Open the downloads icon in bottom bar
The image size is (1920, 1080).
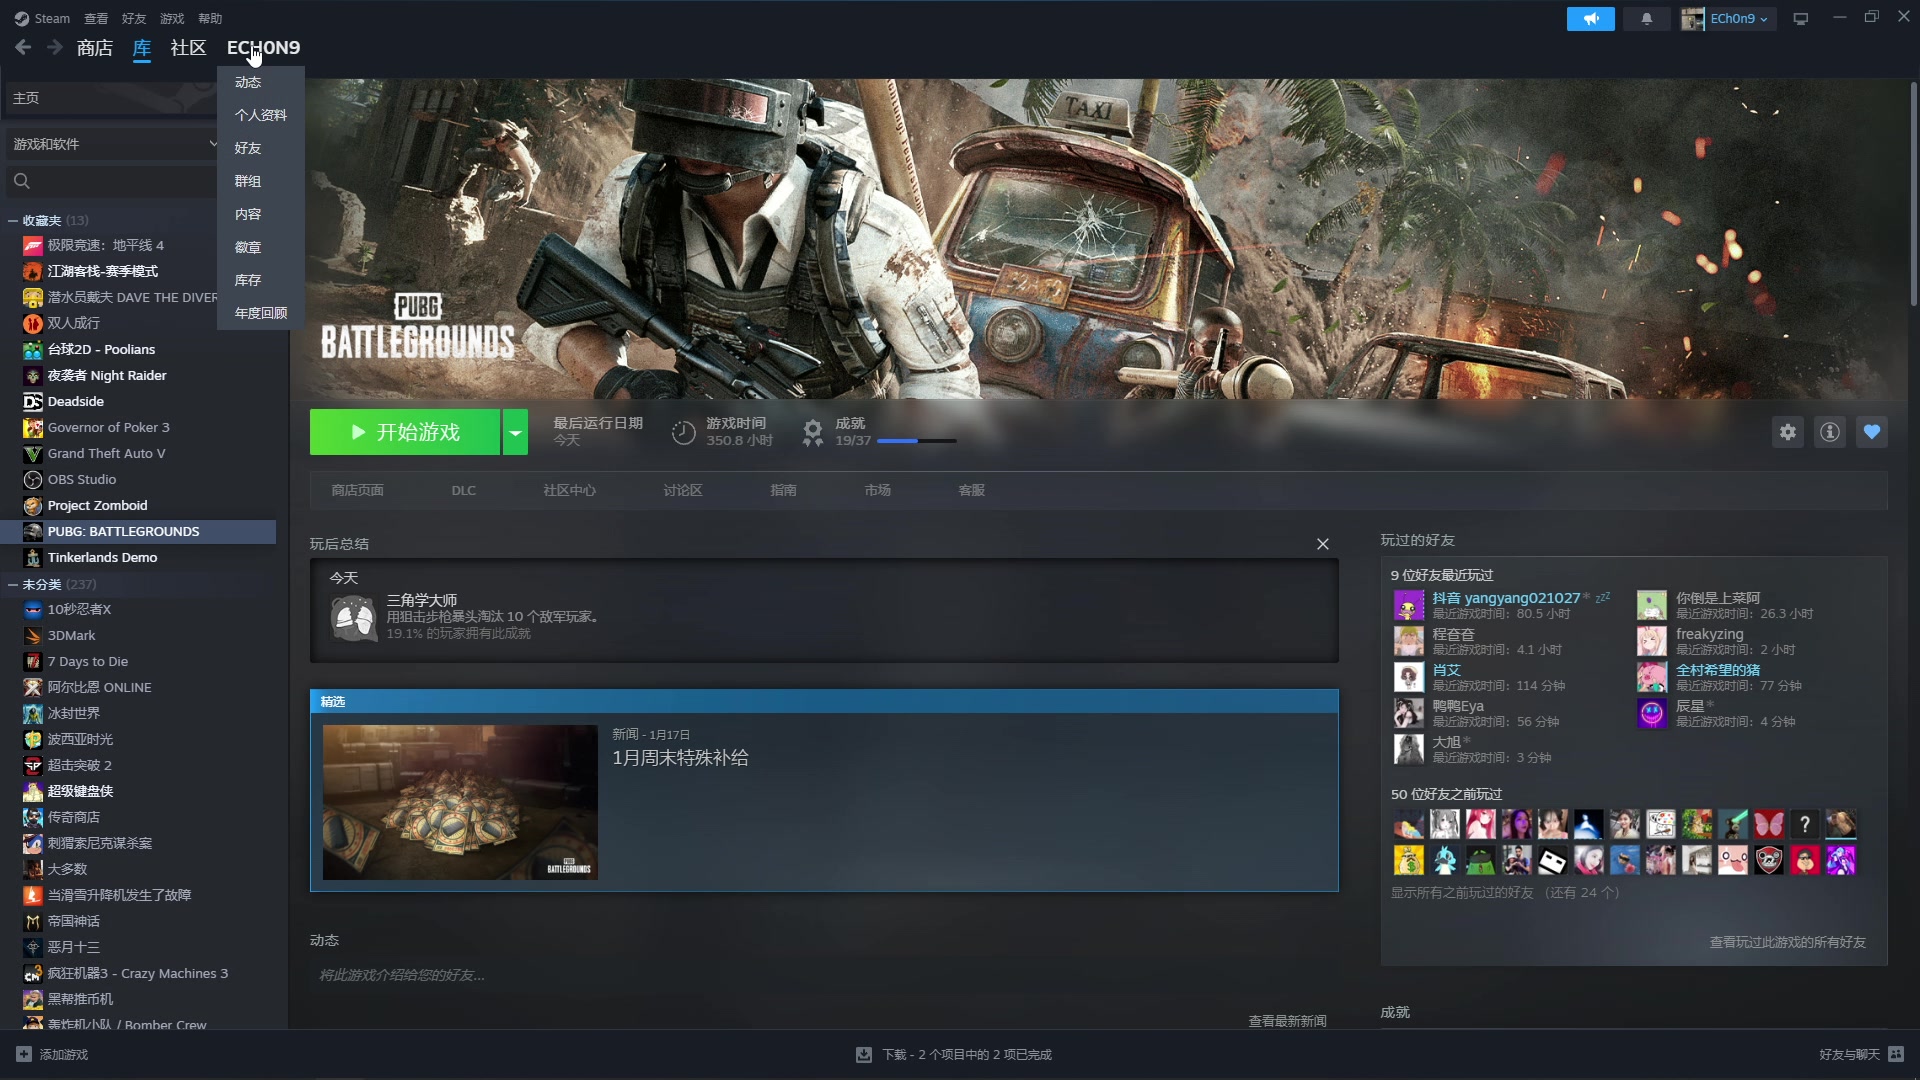pos(863,1054)
